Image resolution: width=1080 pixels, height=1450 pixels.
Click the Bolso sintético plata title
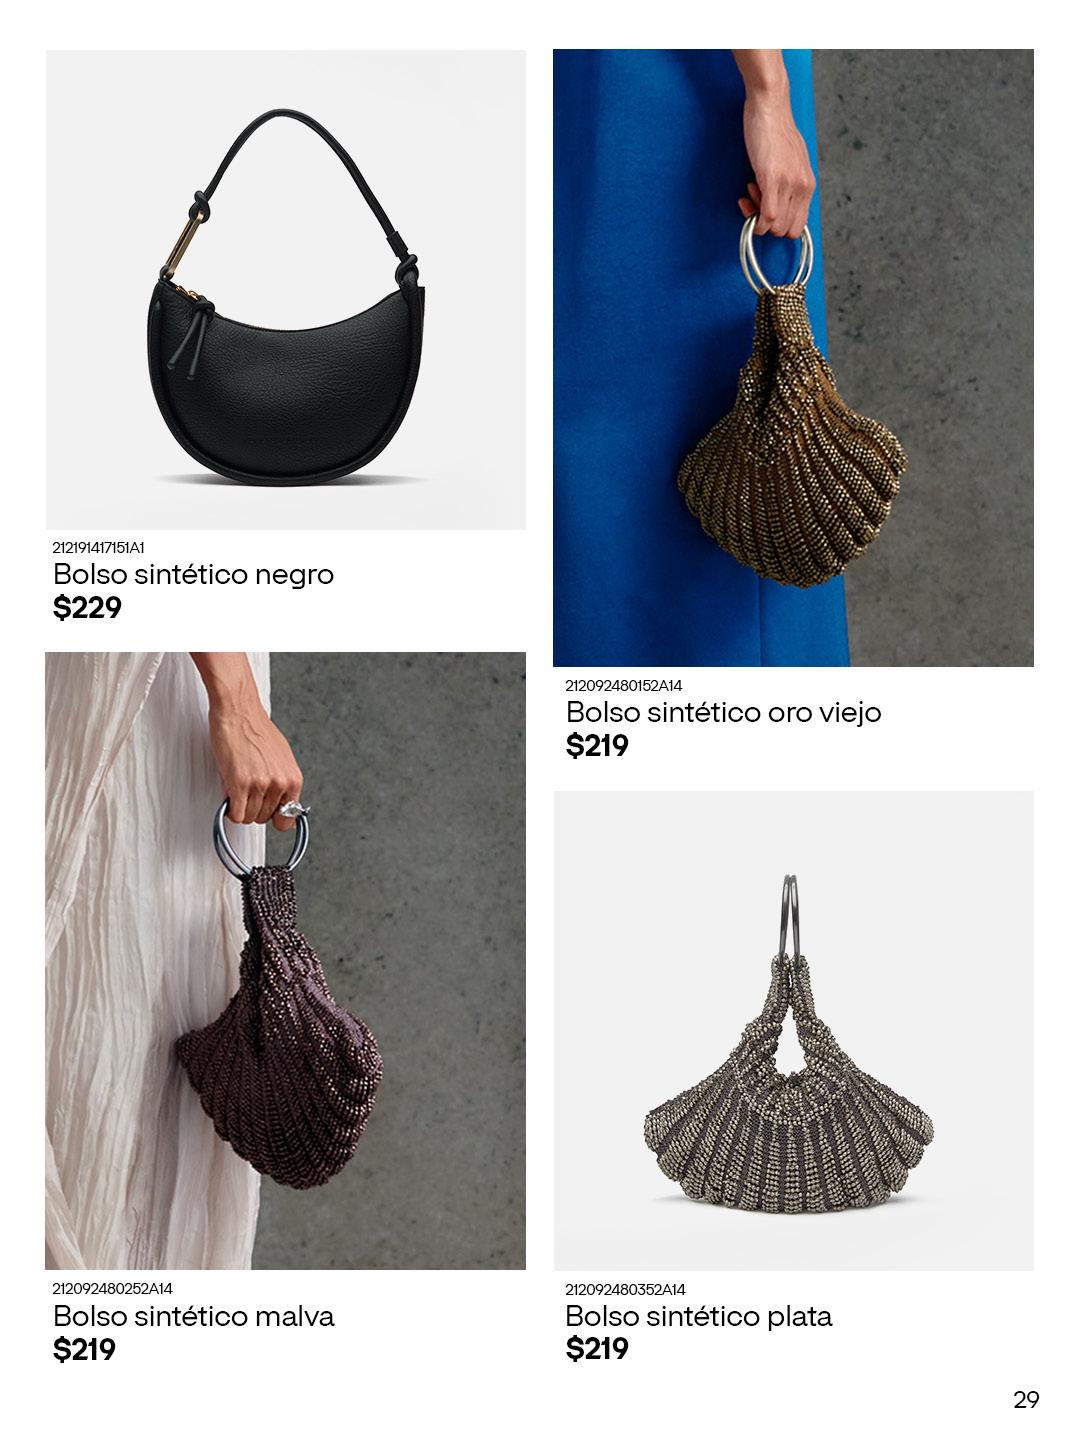pyautogui.click(x=699, y=1316)
